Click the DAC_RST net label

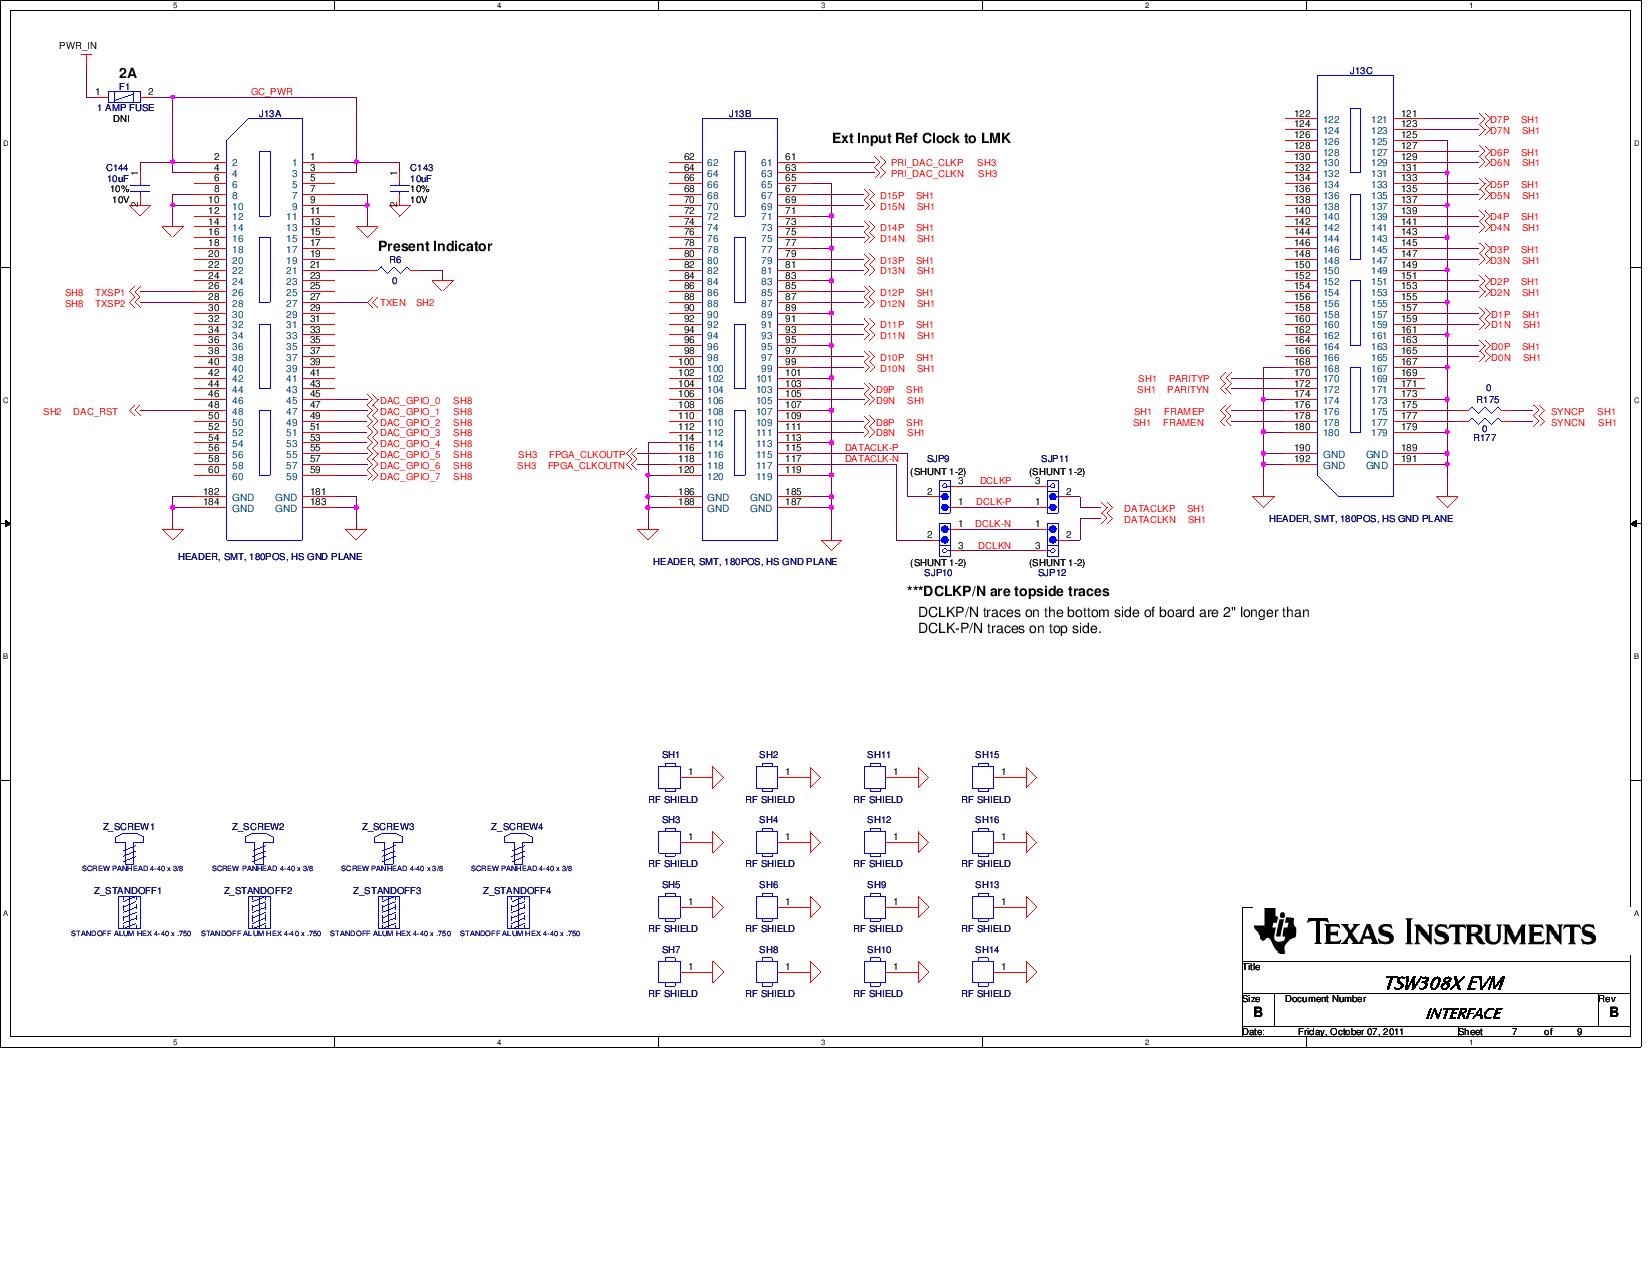(x=95, y=412)
